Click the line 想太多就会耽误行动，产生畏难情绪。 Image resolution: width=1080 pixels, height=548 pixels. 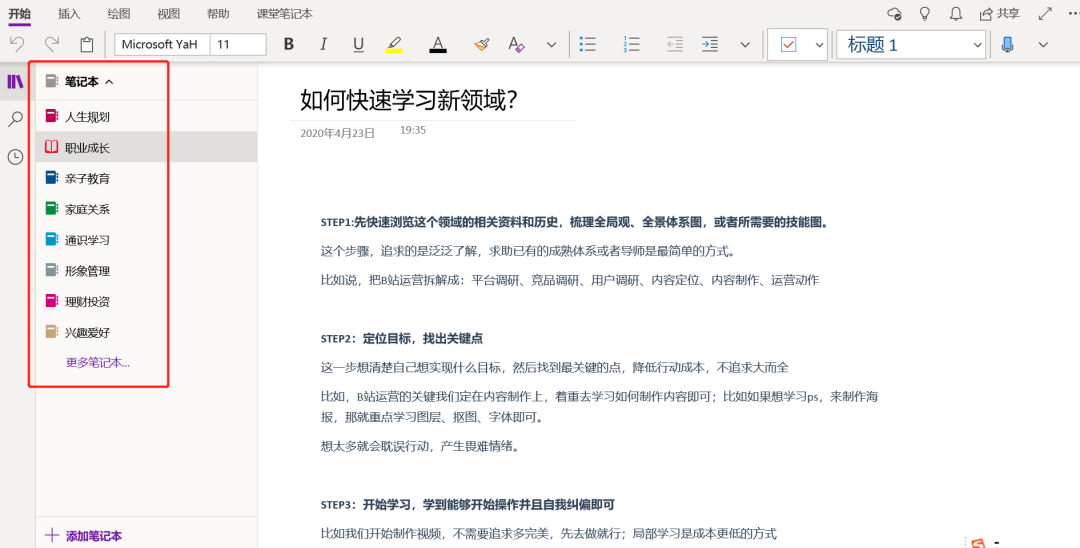point(420,446)
